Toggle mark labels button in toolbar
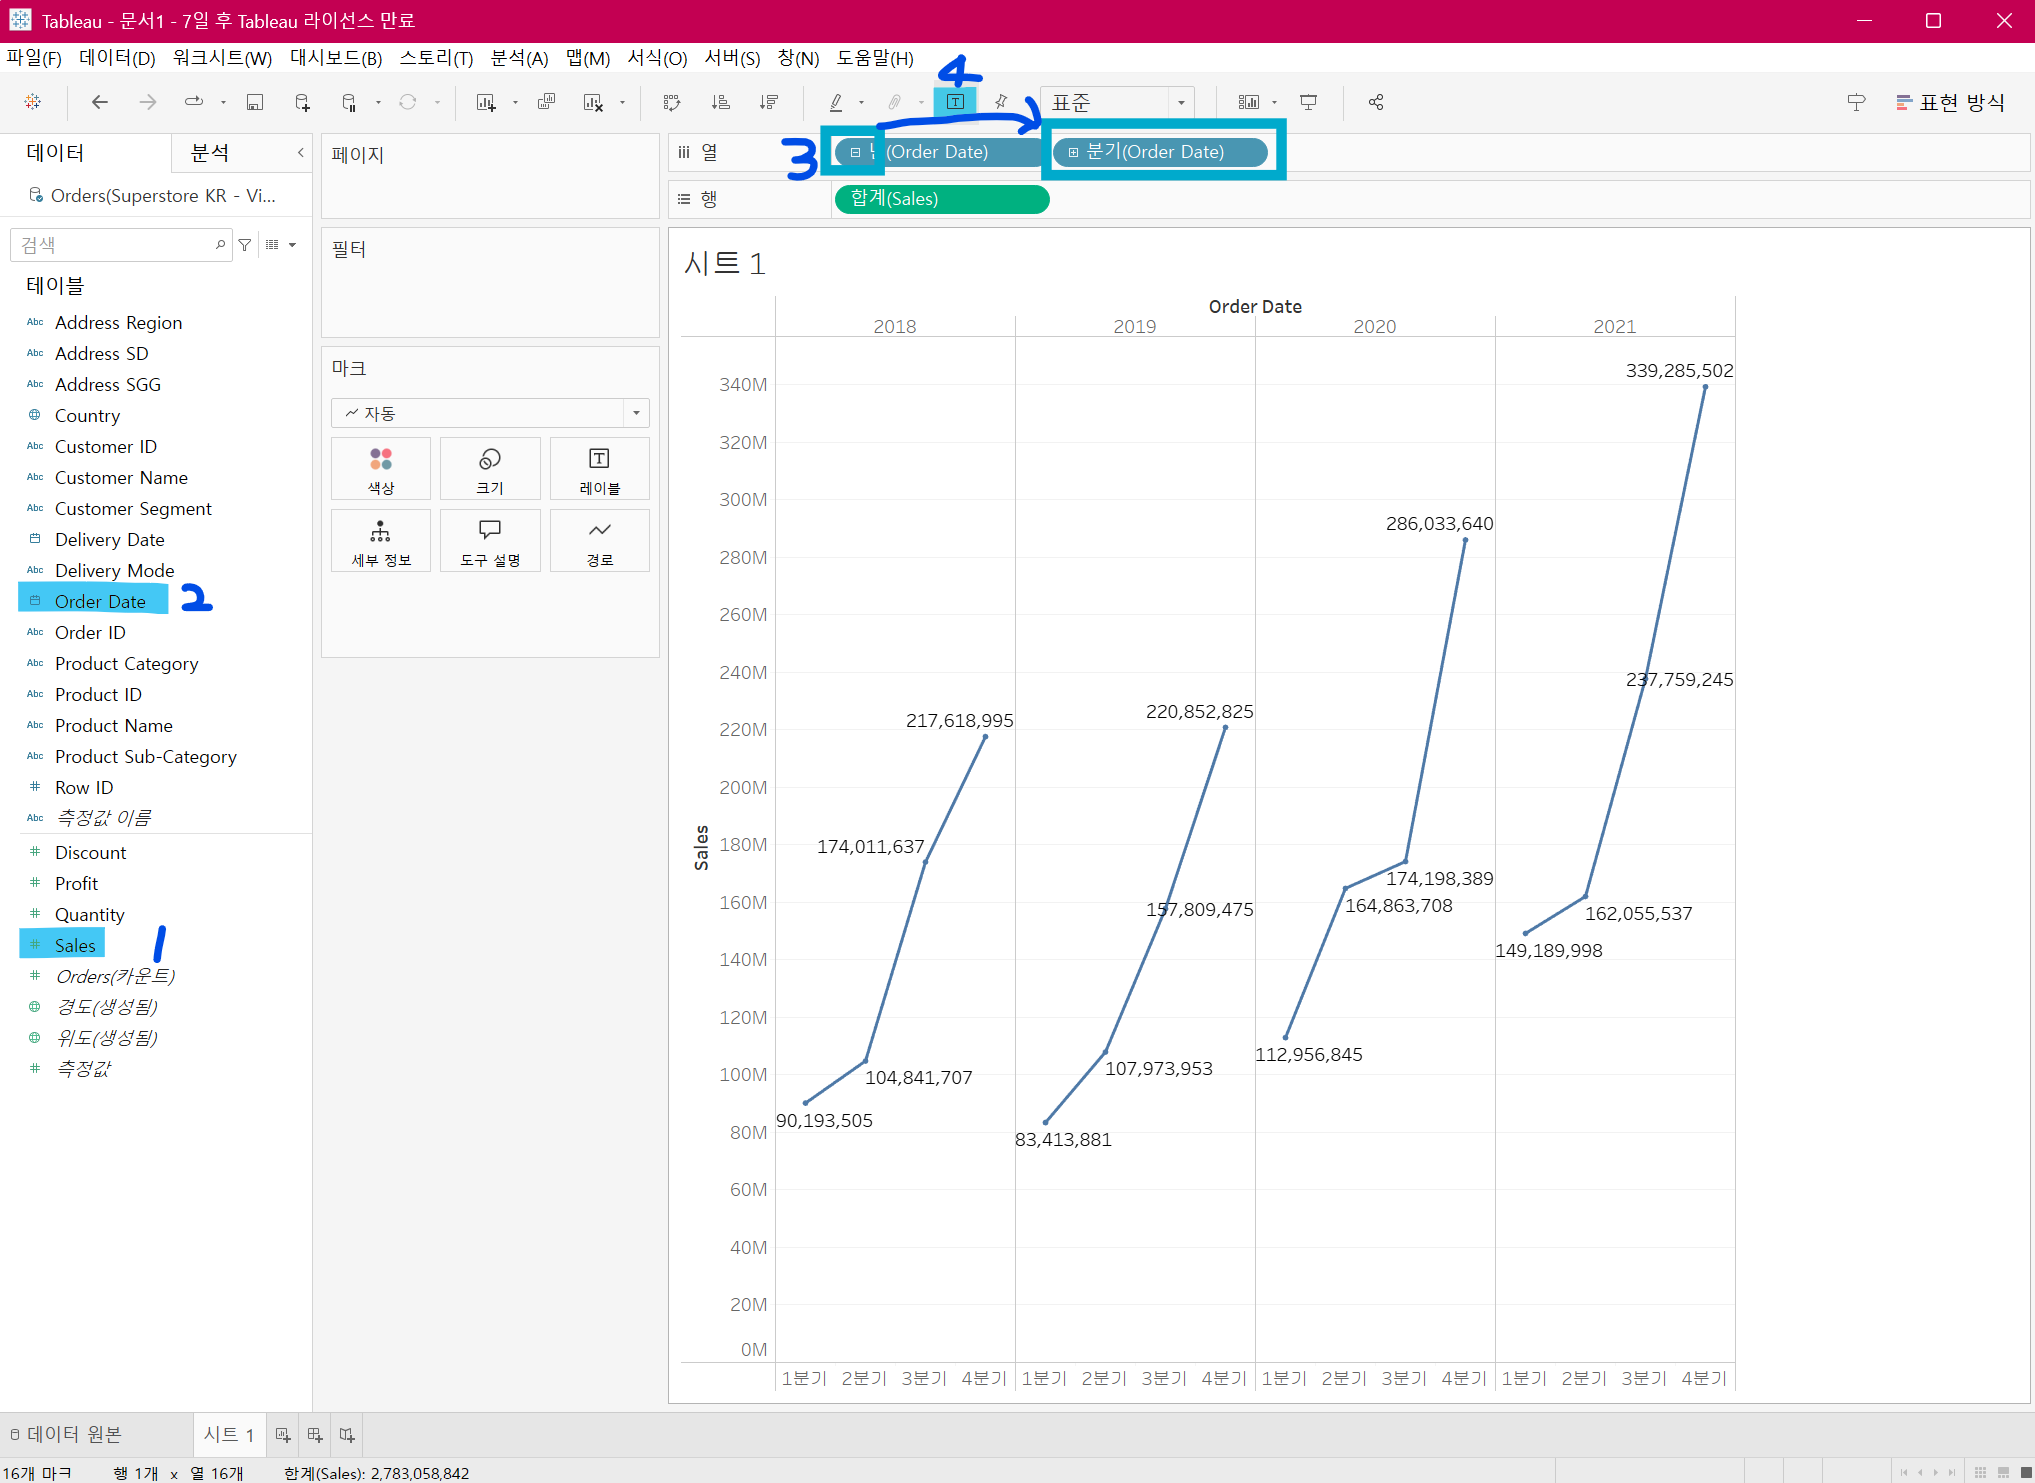This screenshot has height=1483, width=2035. coord(955,102)
